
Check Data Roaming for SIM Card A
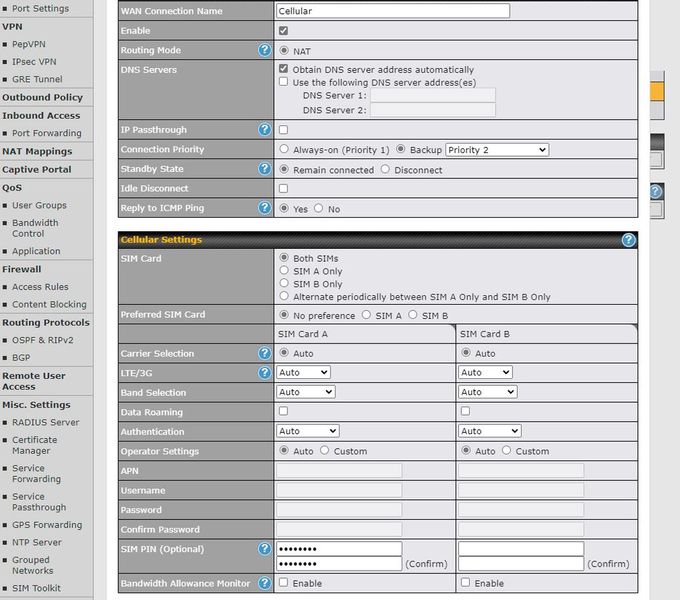click(x=284, y=412)
